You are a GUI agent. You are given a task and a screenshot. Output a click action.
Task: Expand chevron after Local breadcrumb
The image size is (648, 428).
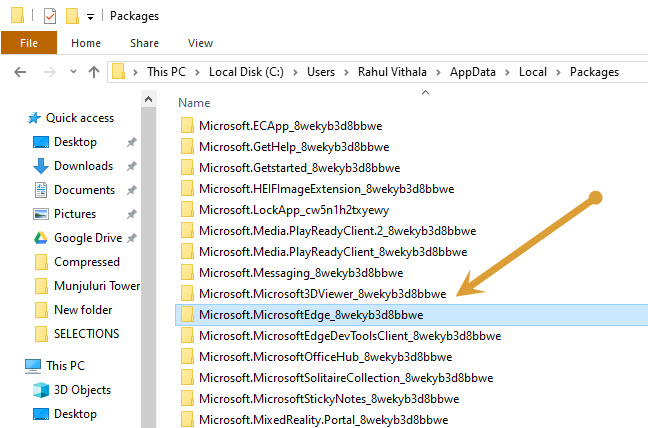point(558,72)
